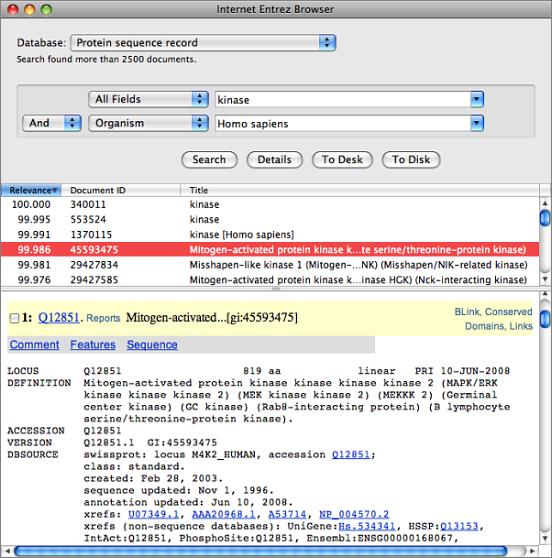Jump to the Comment section

(x=34, y=344)
